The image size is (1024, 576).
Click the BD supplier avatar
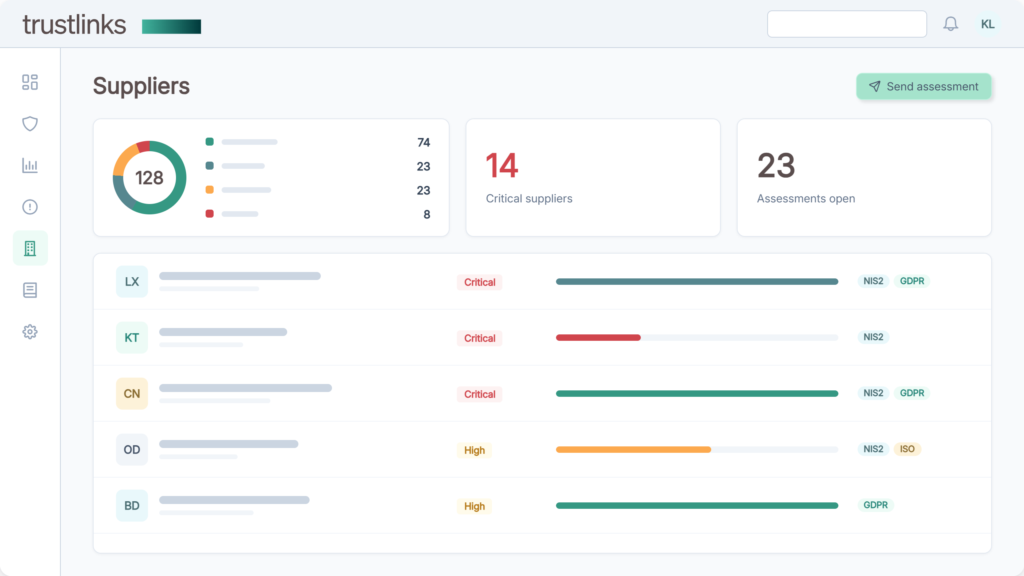point(132,505)
